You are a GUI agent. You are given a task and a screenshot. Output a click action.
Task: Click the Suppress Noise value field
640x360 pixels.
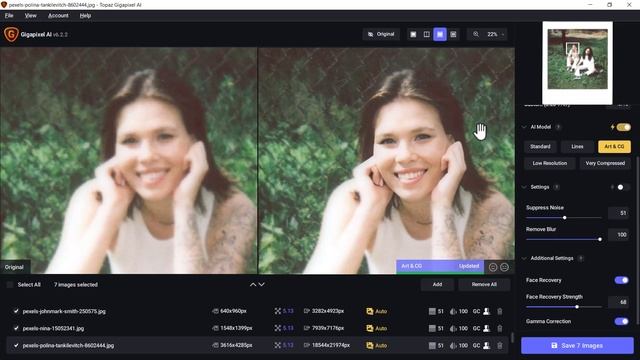[x=618, y=213]
